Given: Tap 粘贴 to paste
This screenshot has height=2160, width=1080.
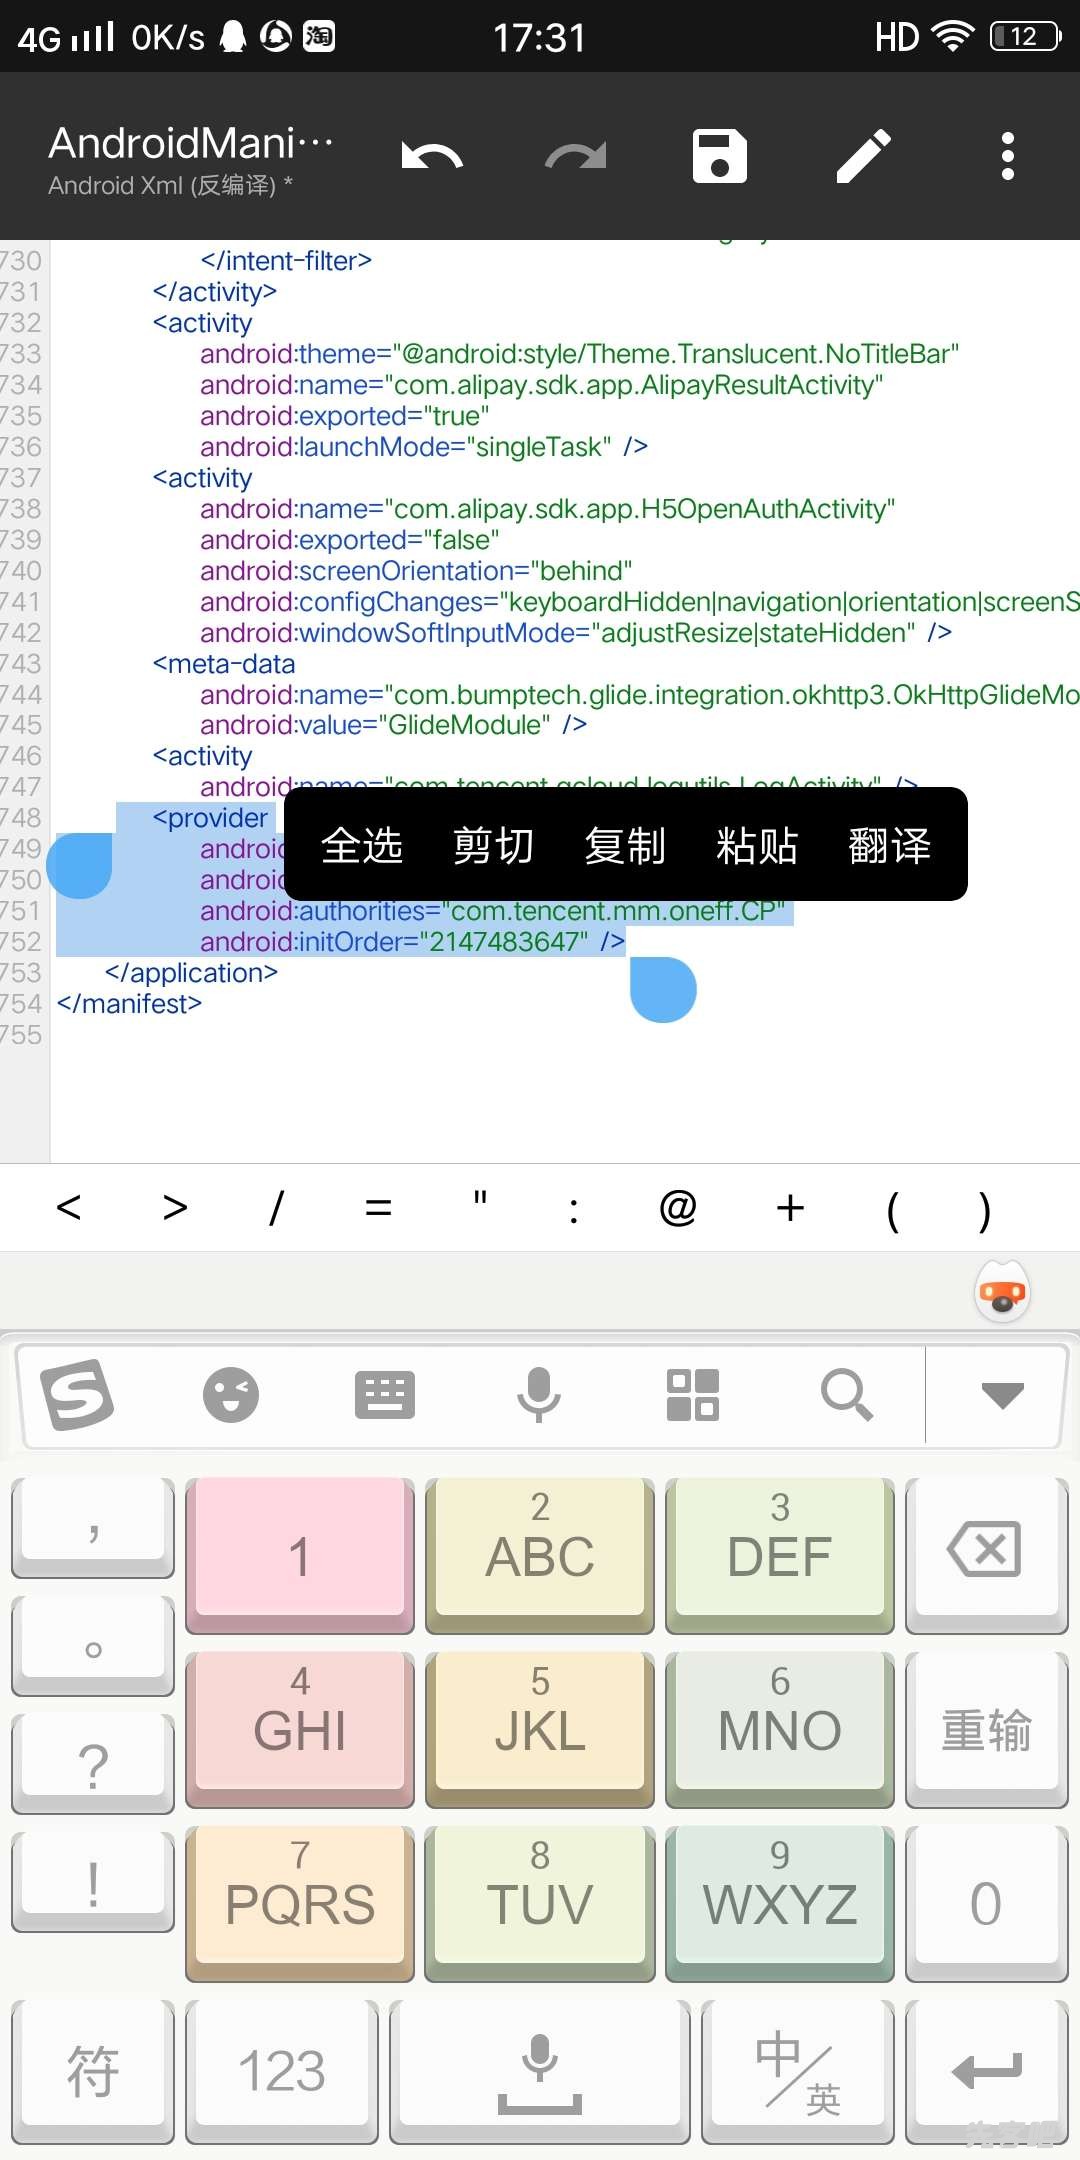Looking at the screenshot, I should tap(757, 845).
